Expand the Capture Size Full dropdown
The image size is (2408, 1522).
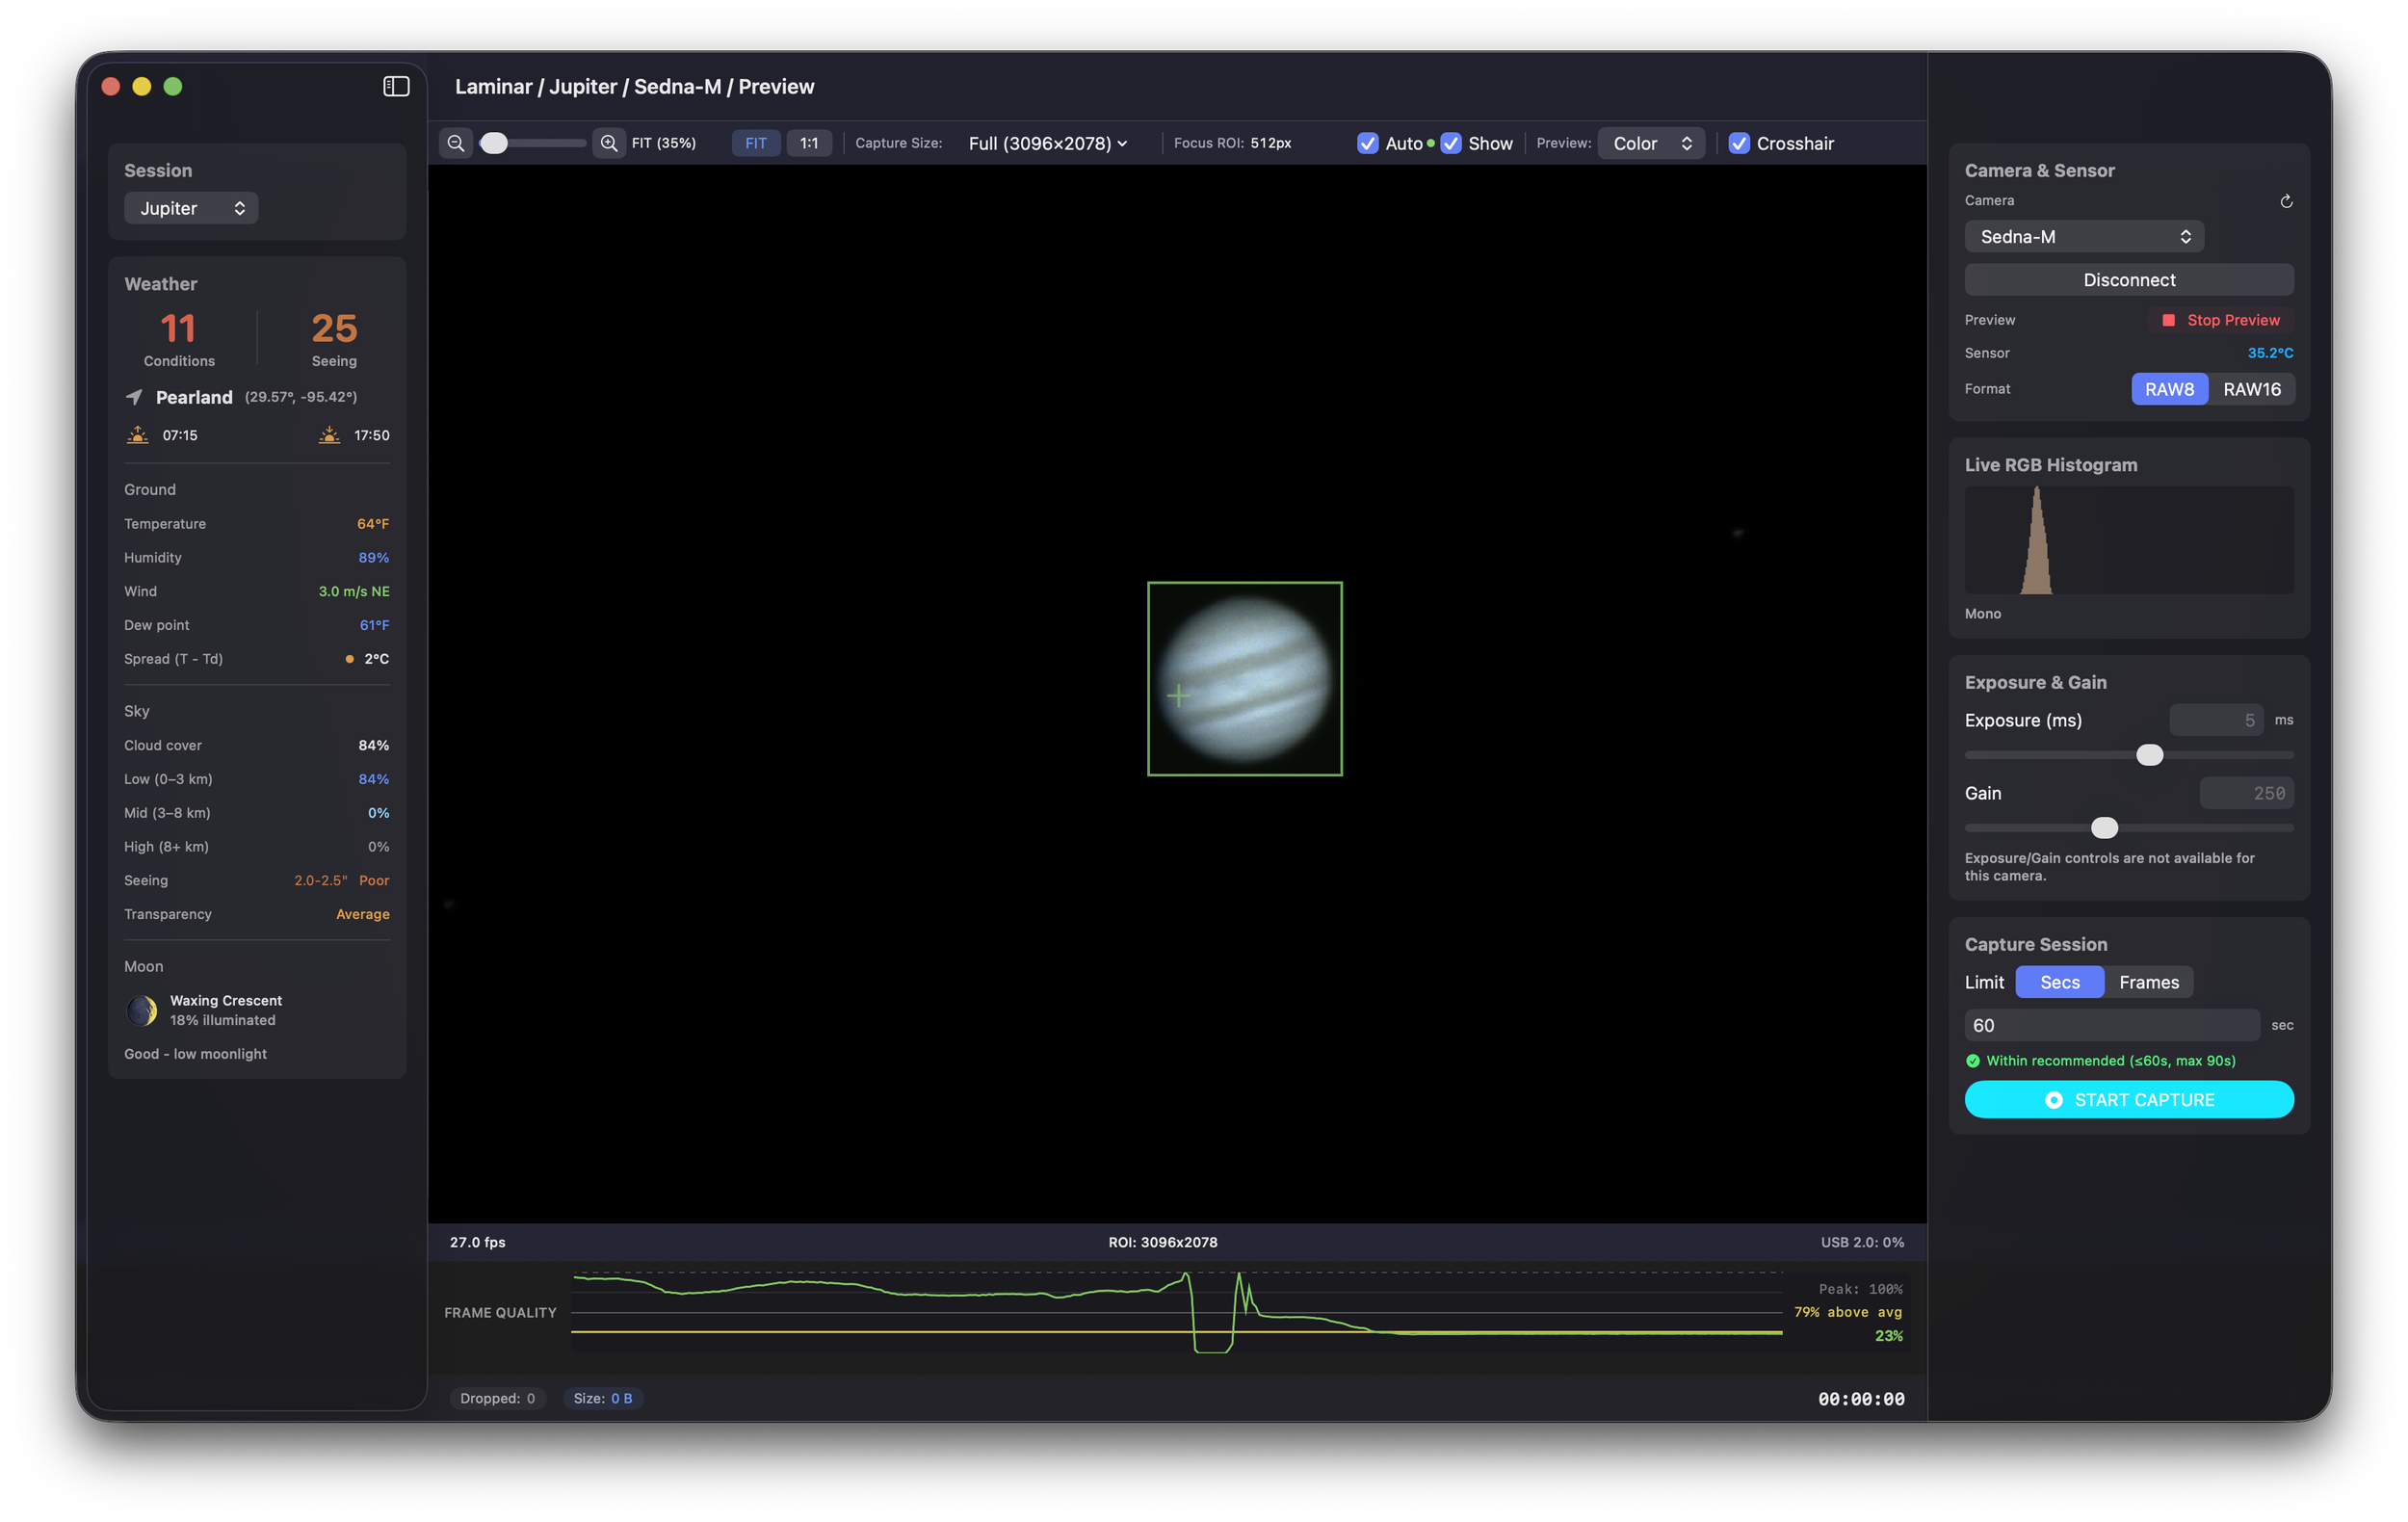1047,143
